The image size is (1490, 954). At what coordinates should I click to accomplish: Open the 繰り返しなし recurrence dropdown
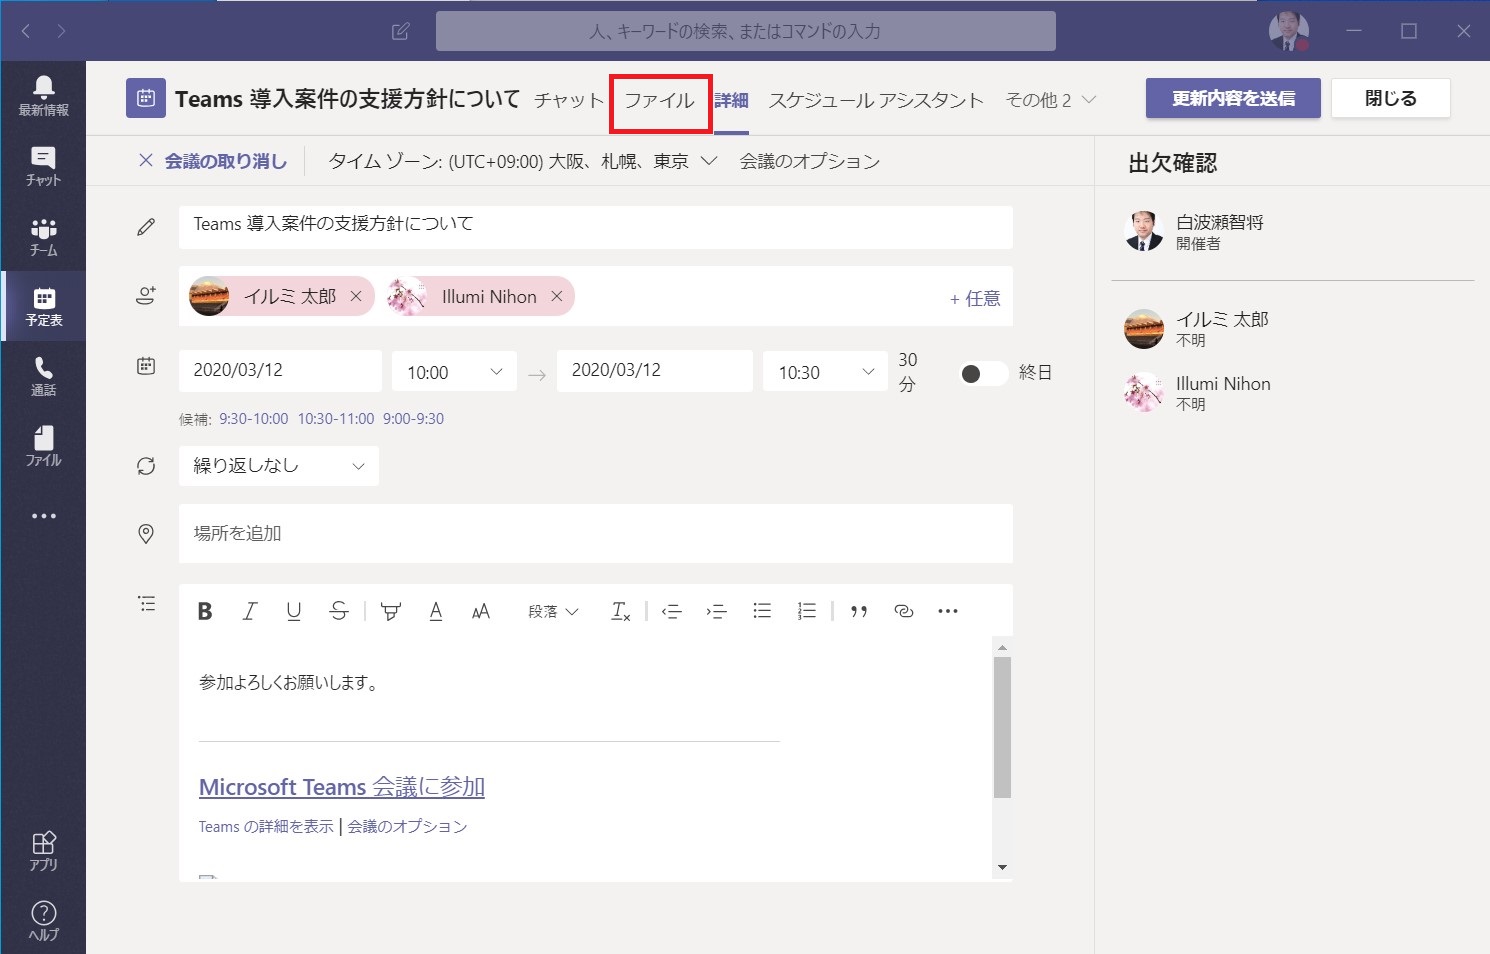(x=278, y=466)
